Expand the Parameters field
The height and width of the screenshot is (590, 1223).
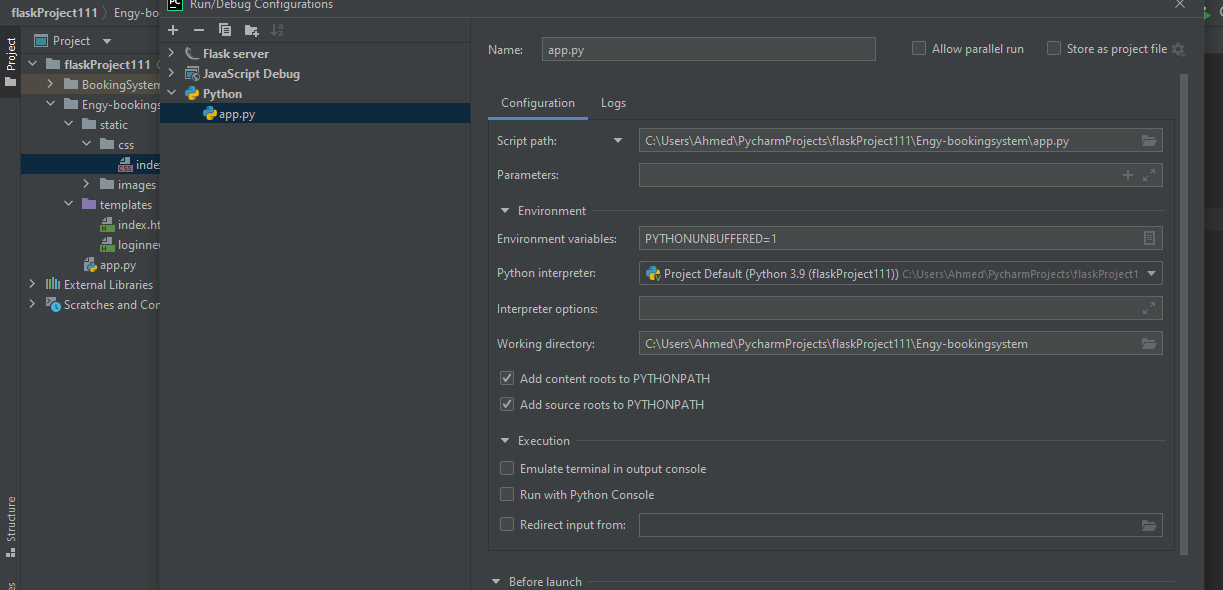[1149, 175]
